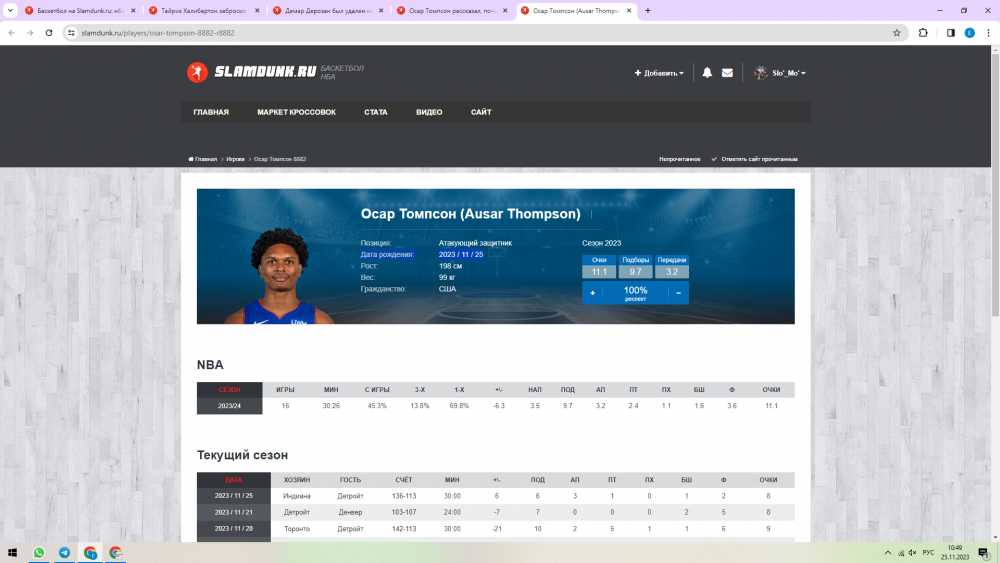Click the home icon in breadcrumbs
Image resolution: width=1000 pixels, height=563 pixels.
click(x=191, y=159)
